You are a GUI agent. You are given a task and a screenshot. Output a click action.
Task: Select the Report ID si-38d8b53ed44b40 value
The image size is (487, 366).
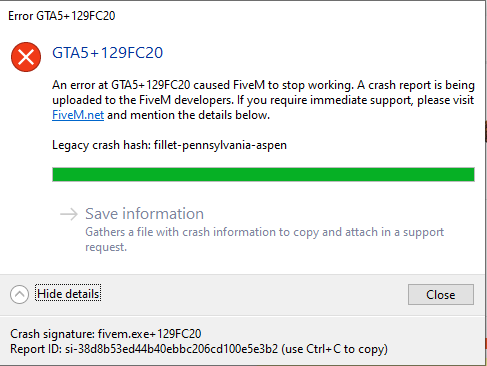[171, 349]
